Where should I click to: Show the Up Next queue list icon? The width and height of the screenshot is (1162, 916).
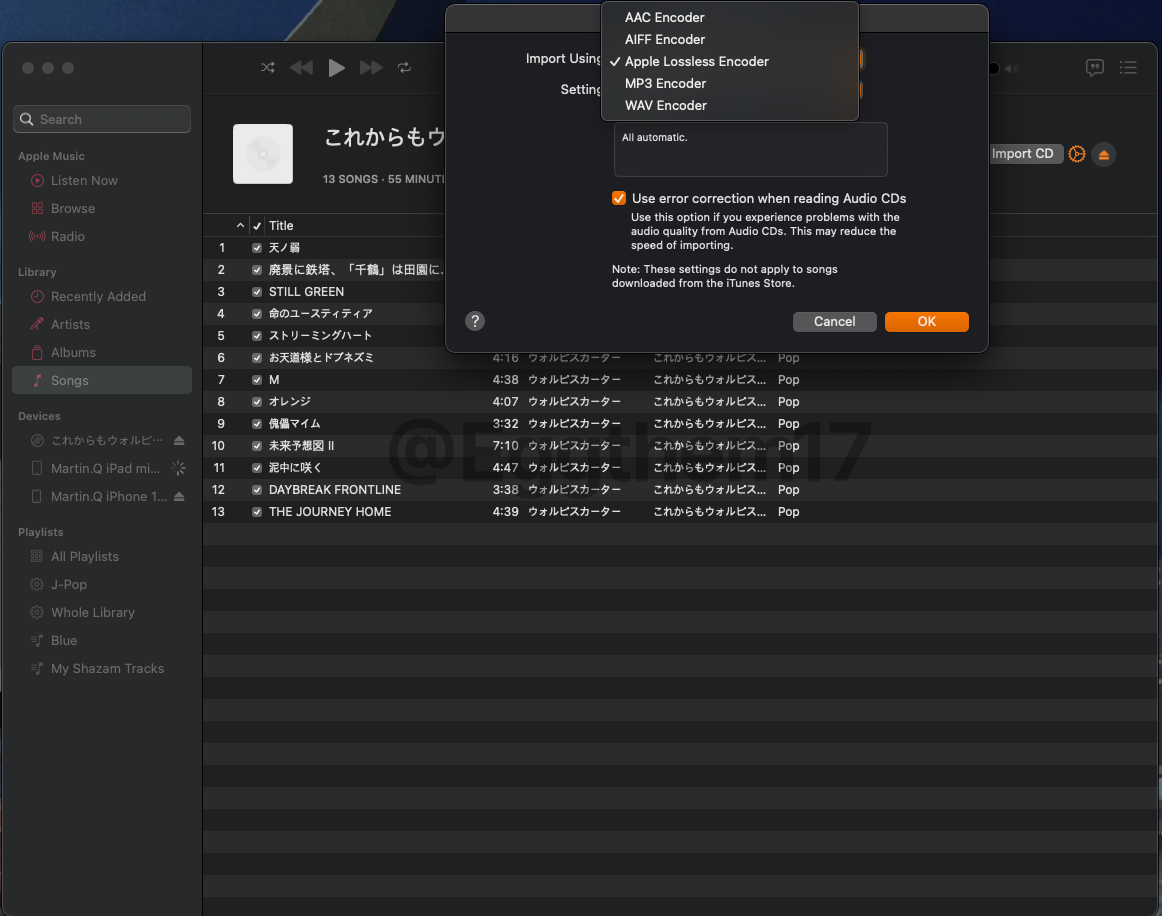click(x=1128, y=67)
